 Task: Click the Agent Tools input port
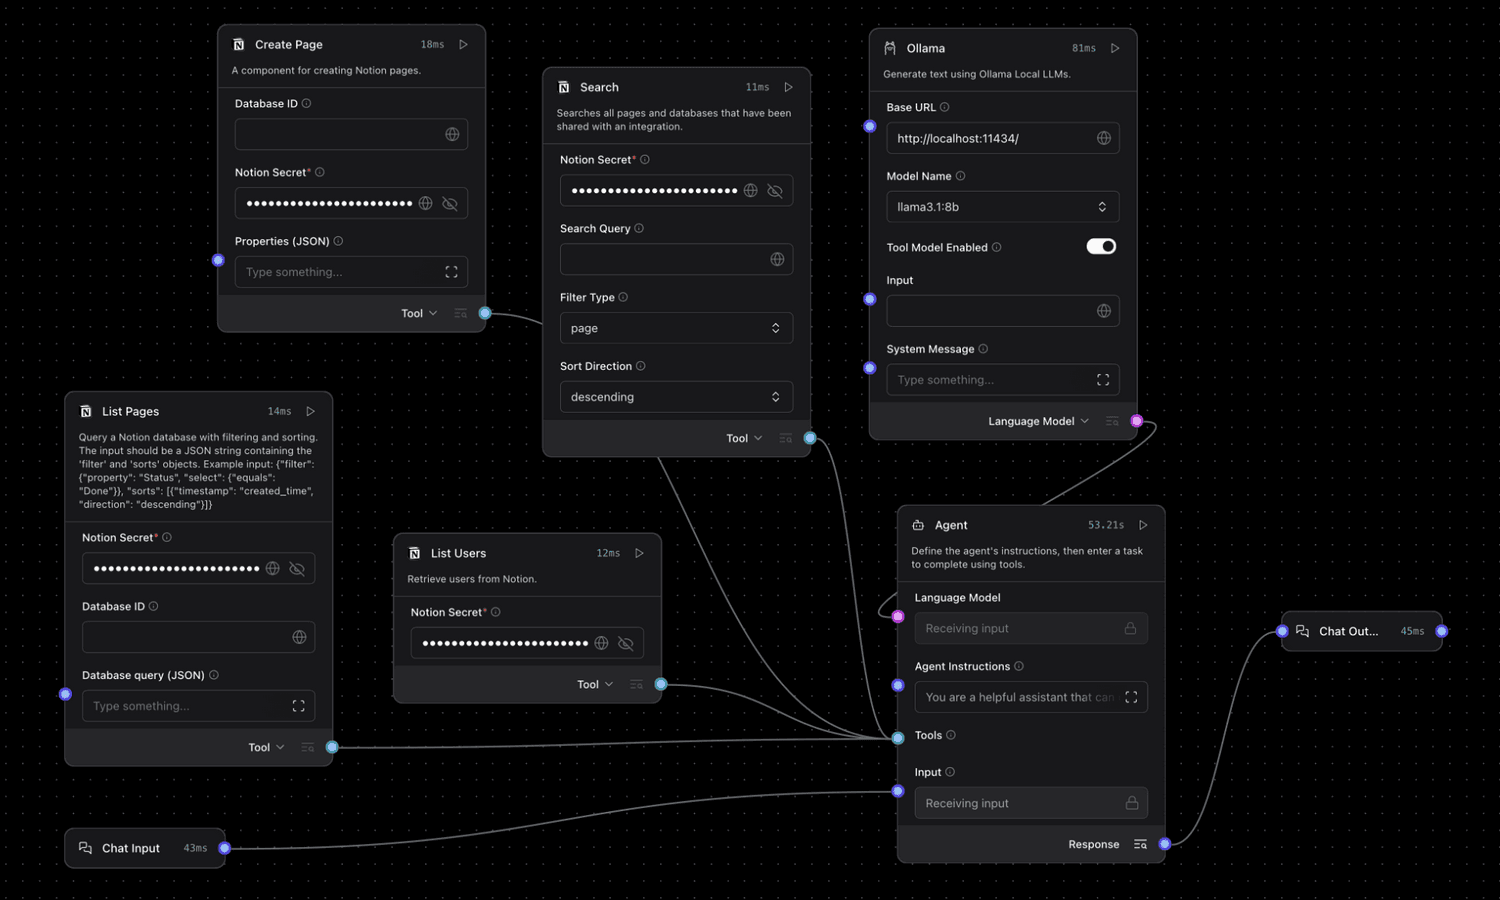[898, 738]
